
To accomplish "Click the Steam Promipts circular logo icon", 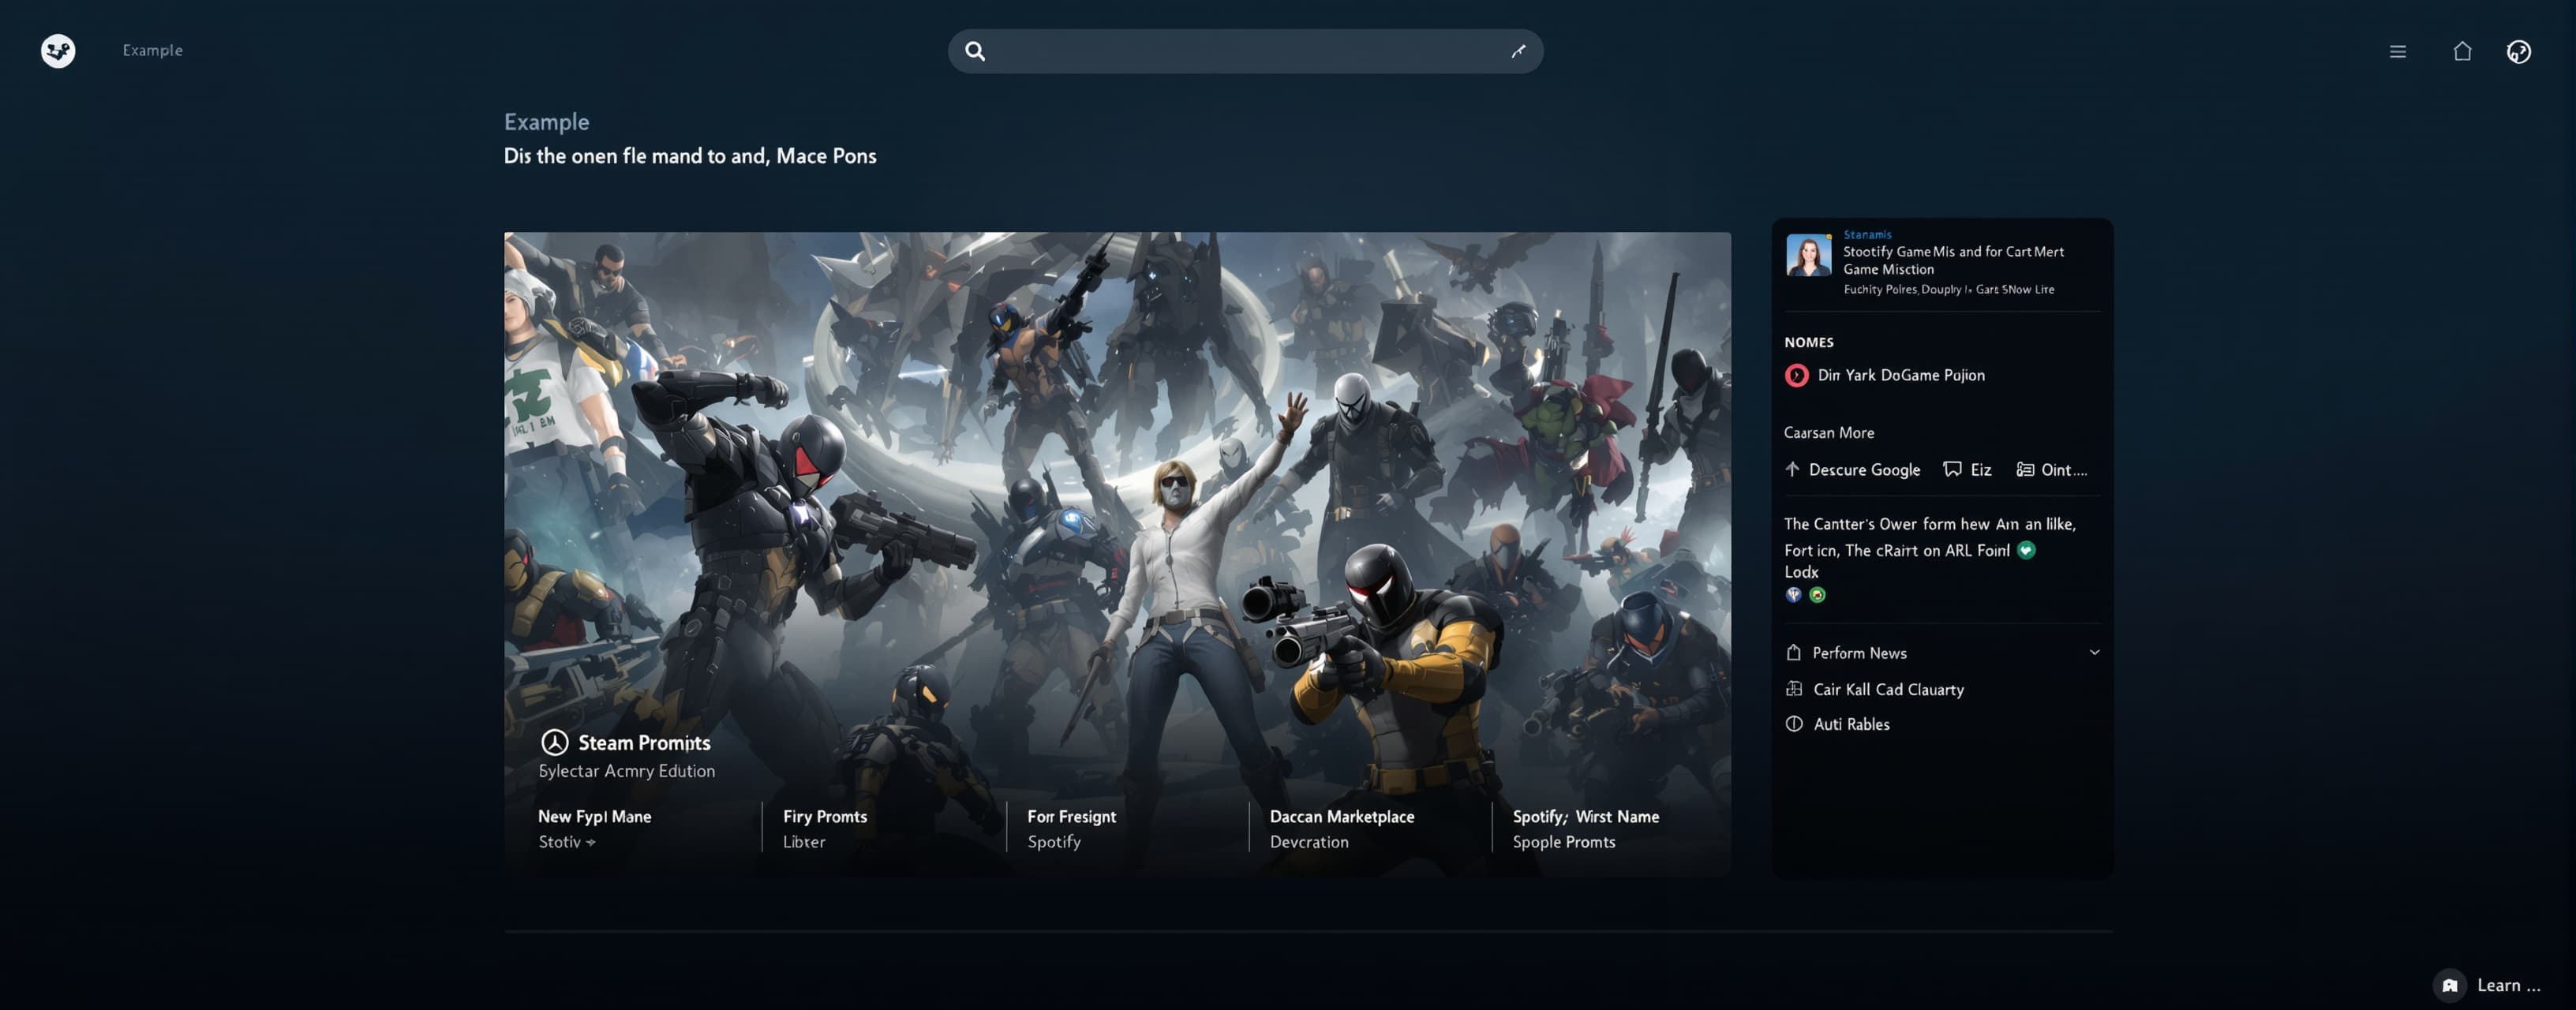I will pyautogui.click(x=554, y=742).
